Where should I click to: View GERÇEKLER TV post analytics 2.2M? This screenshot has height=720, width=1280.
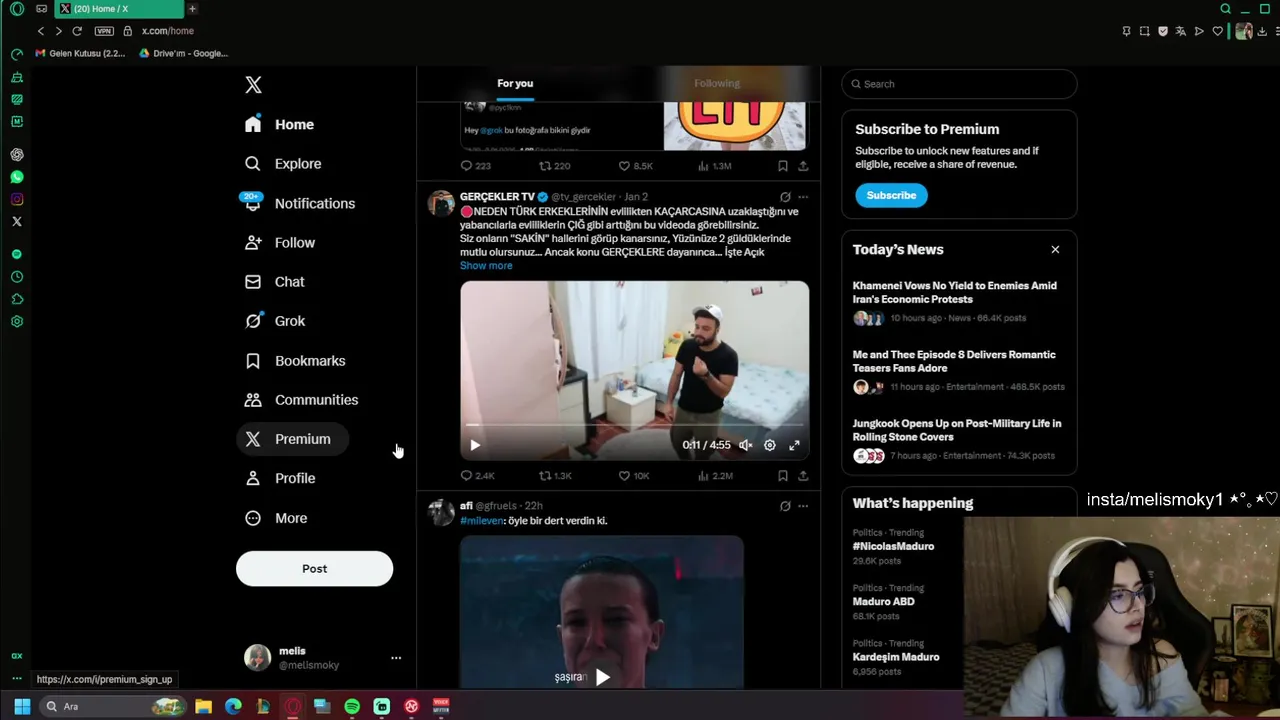pyautogui.click(x=714, y=476)
